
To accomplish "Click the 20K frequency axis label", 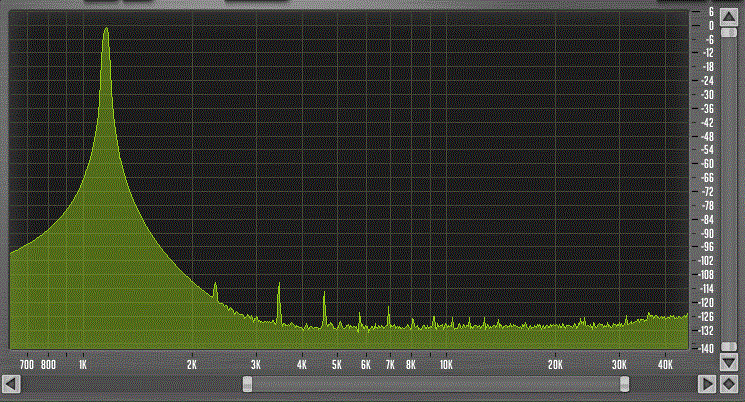I will click(555, 365).
